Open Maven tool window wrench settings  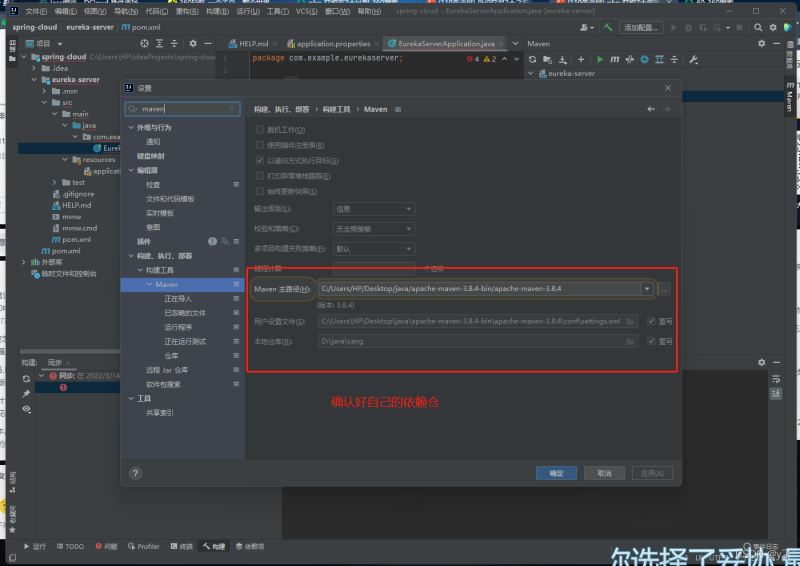click(693, 60)
